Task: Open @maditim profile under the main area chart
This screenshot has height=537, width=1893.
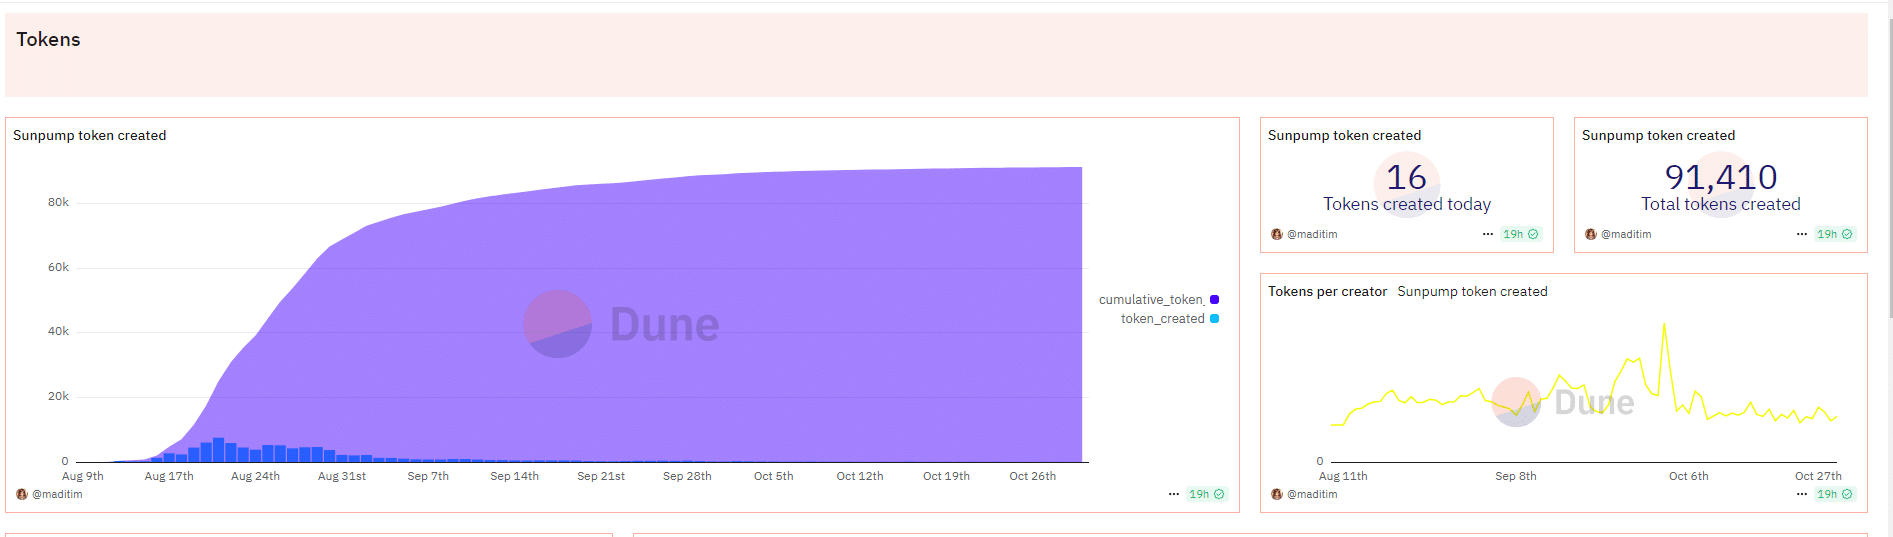Action: tap(57, 494)
